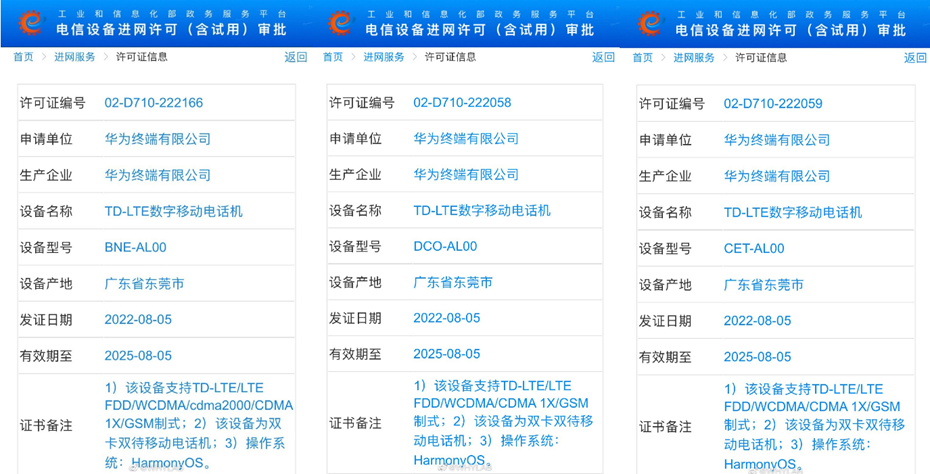This screenshot has height=474, width=930.
Task: Click 返回 on the DCO-AL00 license page
Action: tap(603, 57)
